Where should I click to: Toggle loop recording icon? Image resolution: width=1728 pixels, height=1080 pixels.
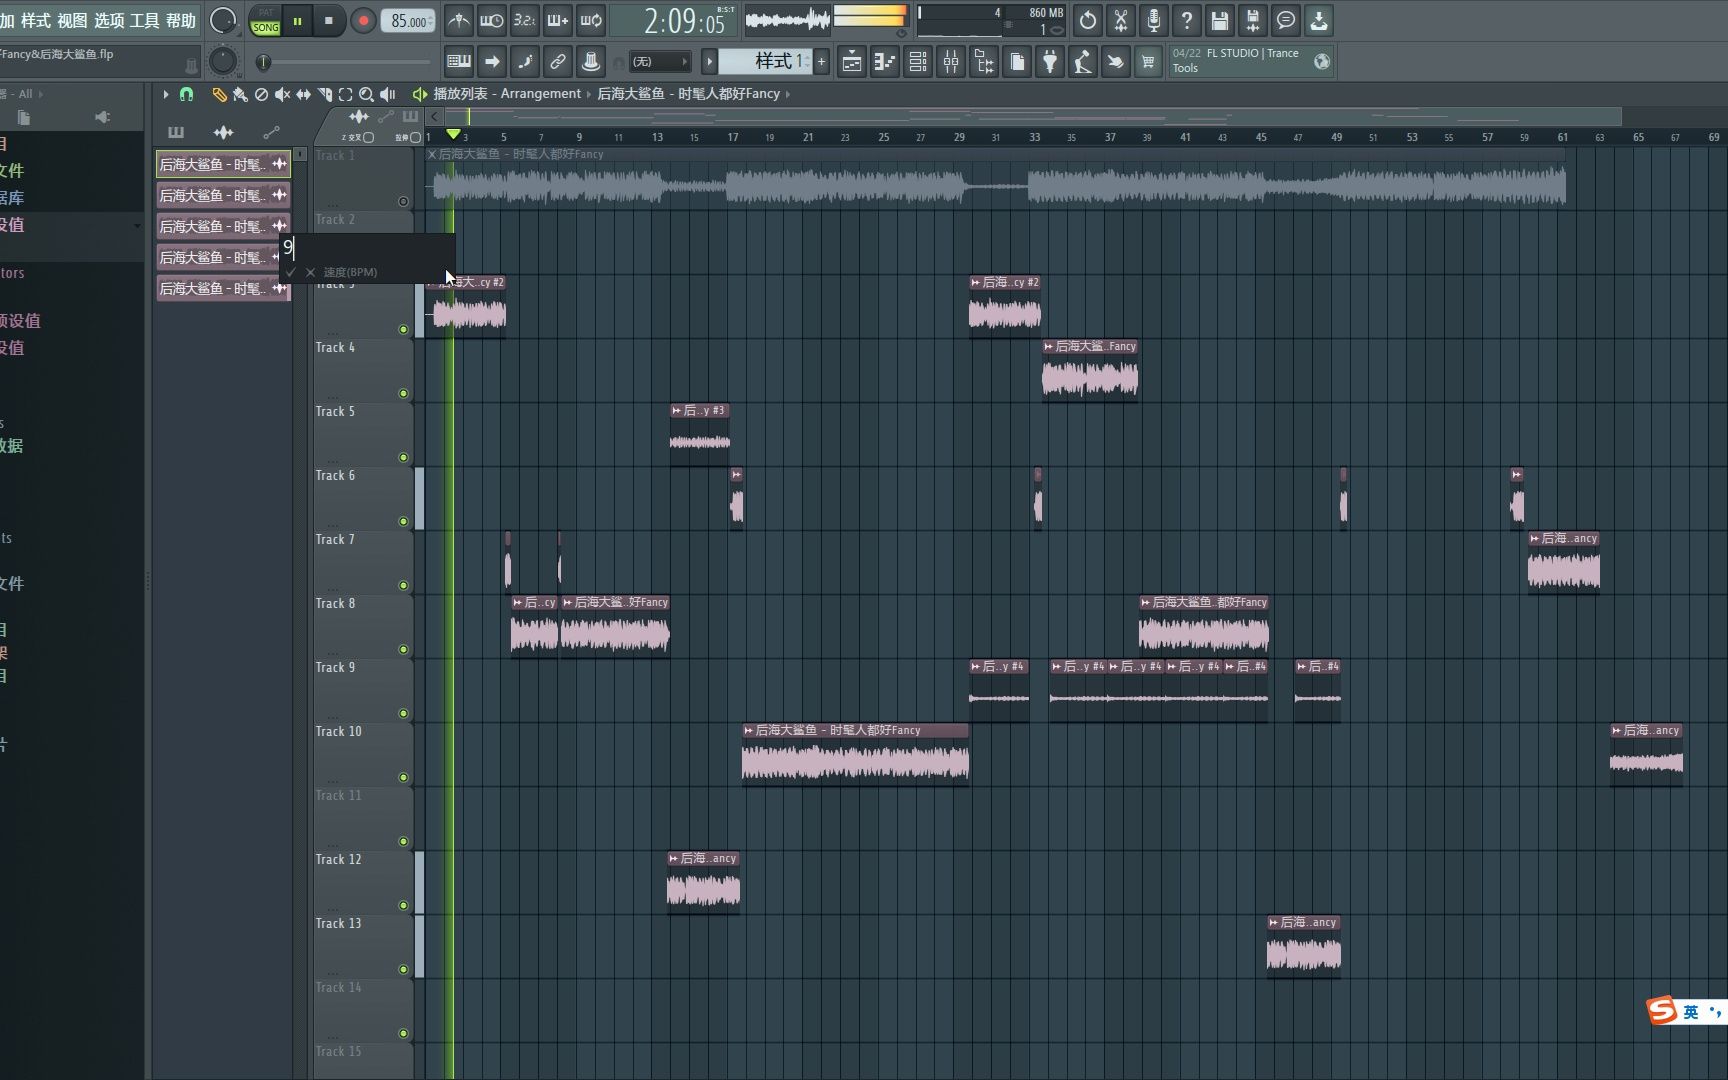(x=590, y=20)
